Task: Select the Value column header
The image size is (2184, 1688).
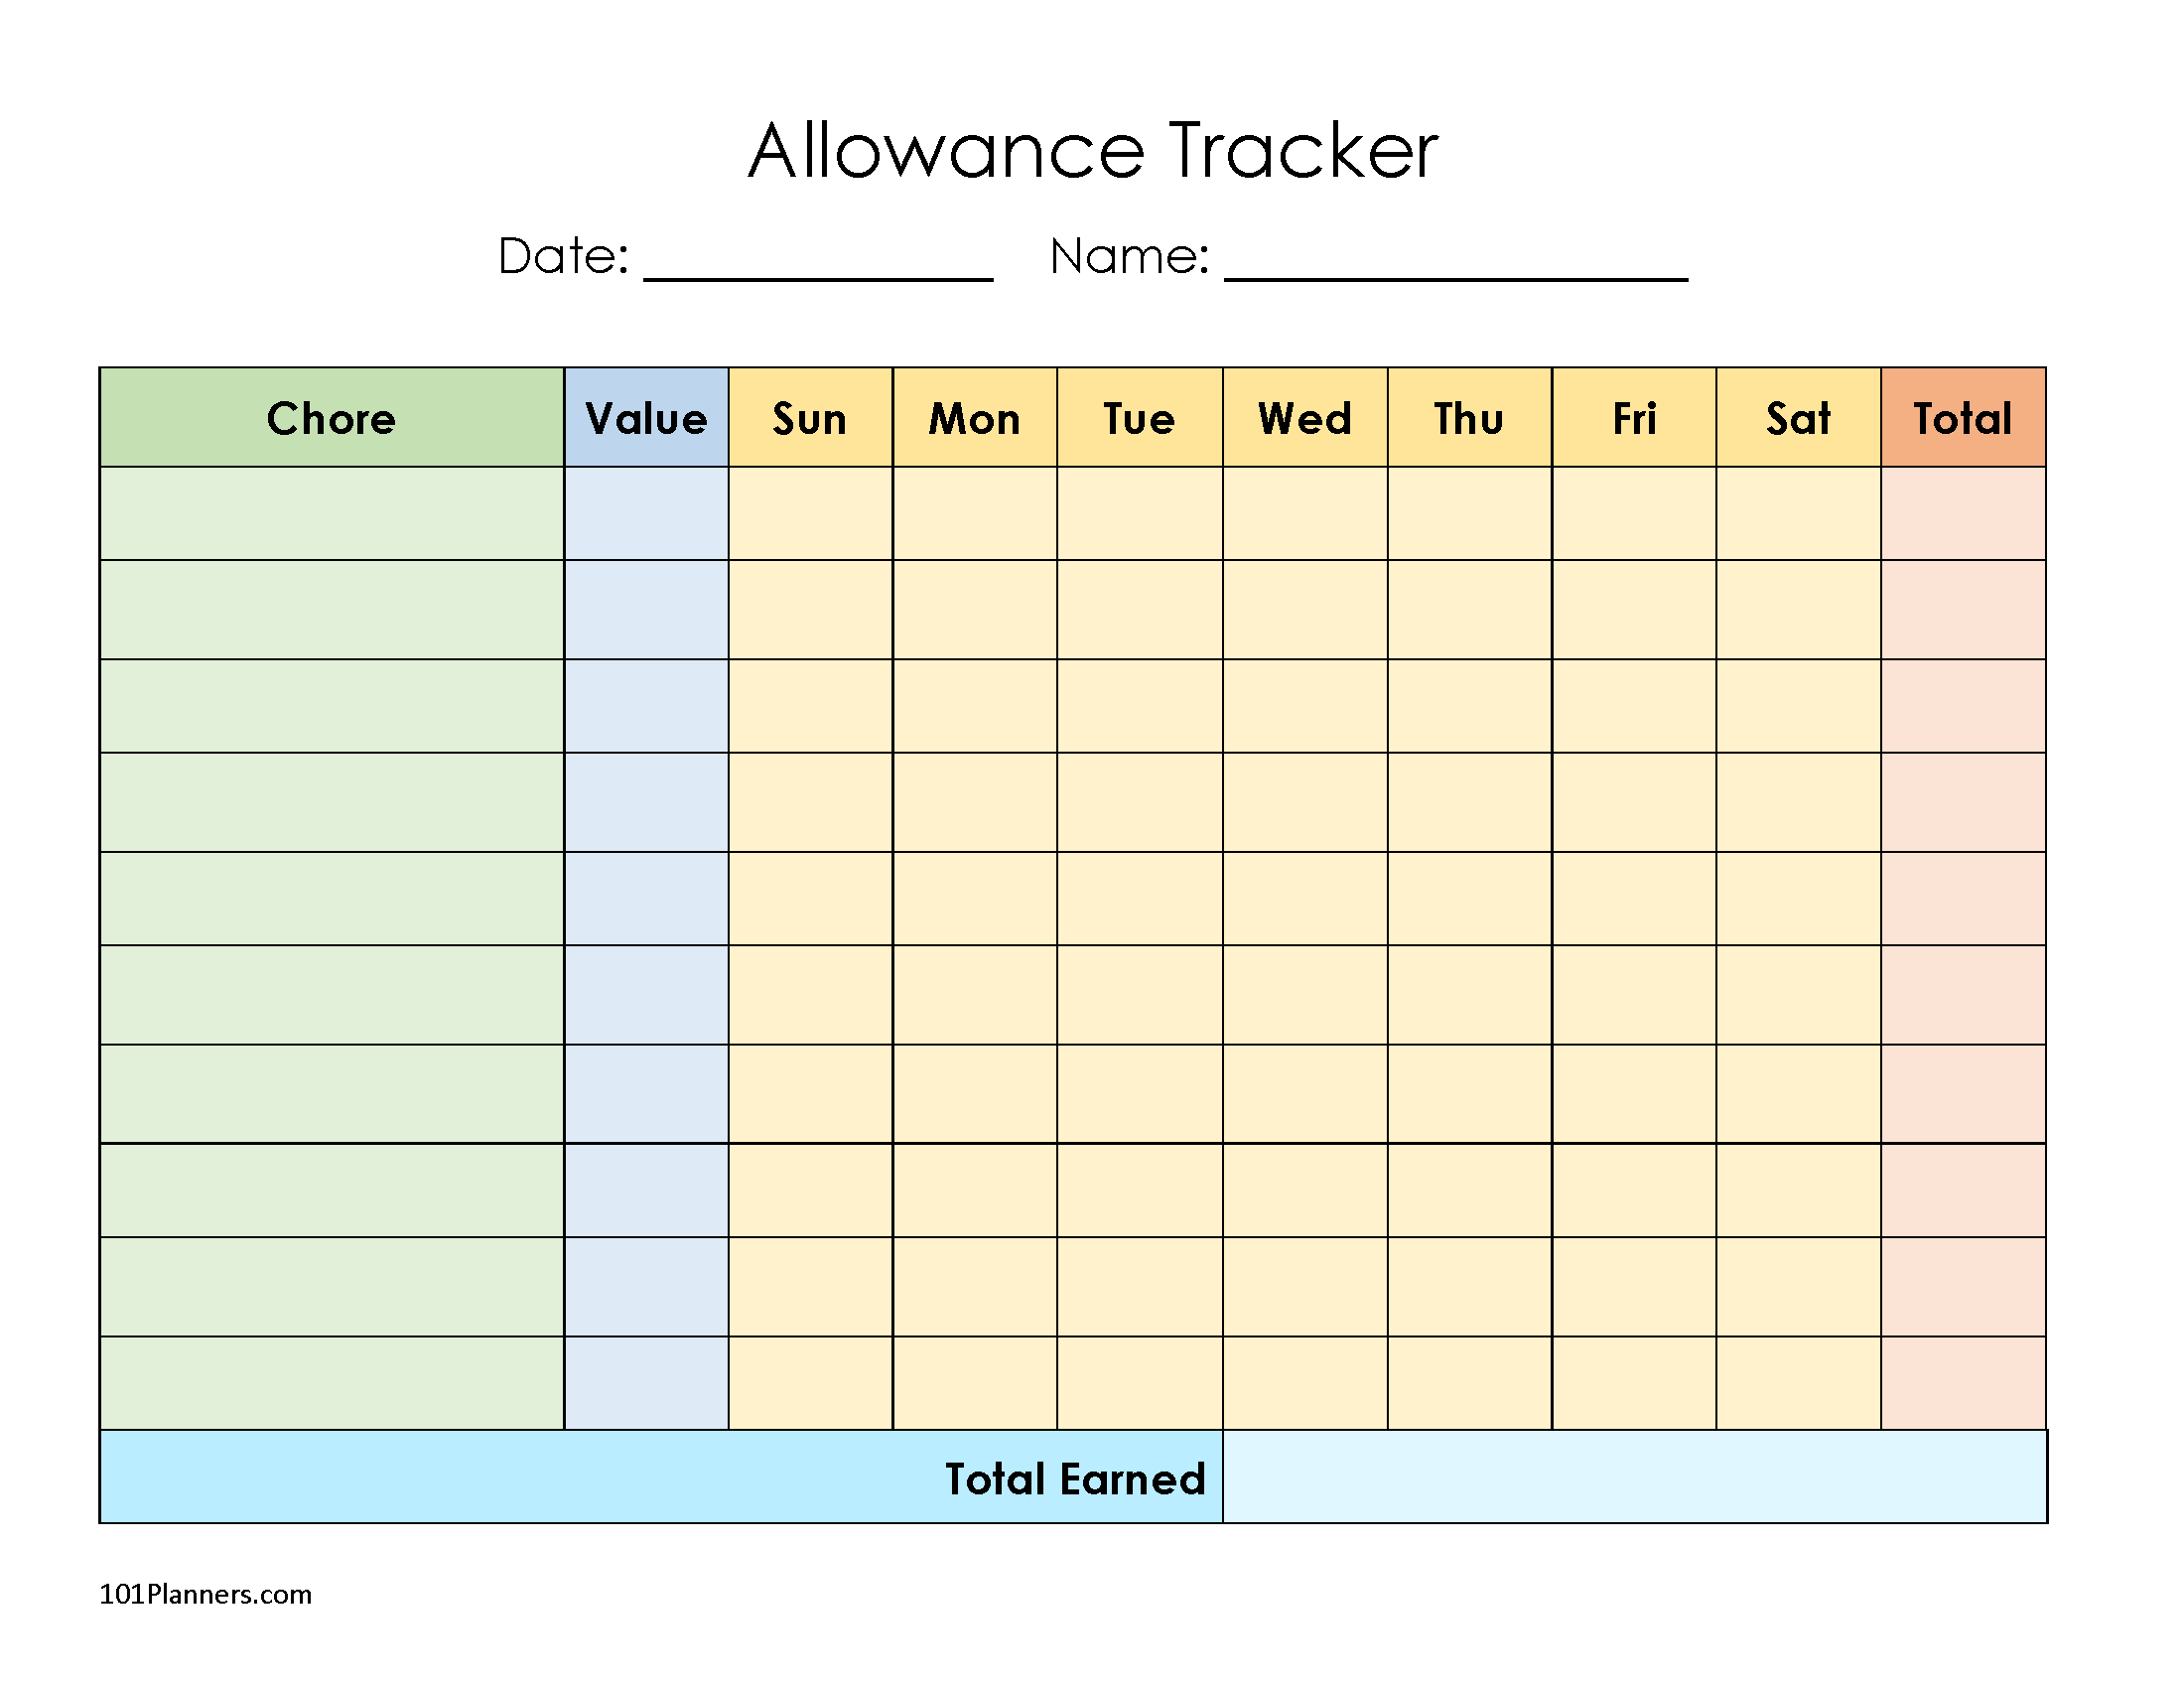Action: [x=646, y=418]
